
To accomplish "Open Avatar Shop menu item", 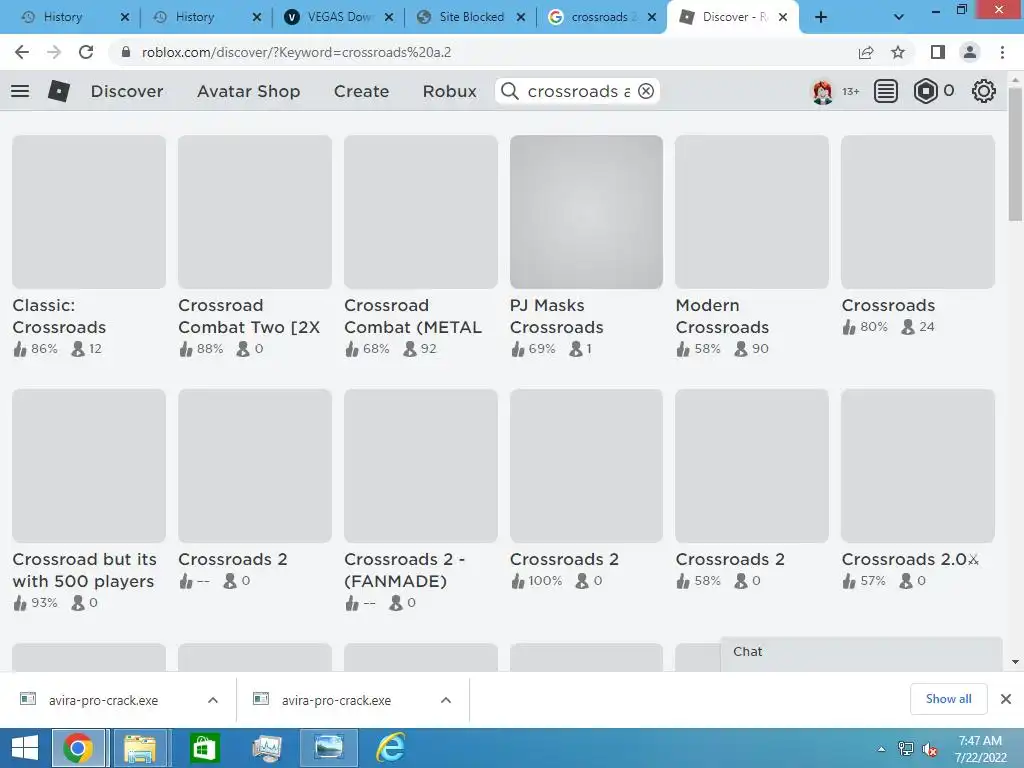I will pyautogui.click(x=249, y=91).
